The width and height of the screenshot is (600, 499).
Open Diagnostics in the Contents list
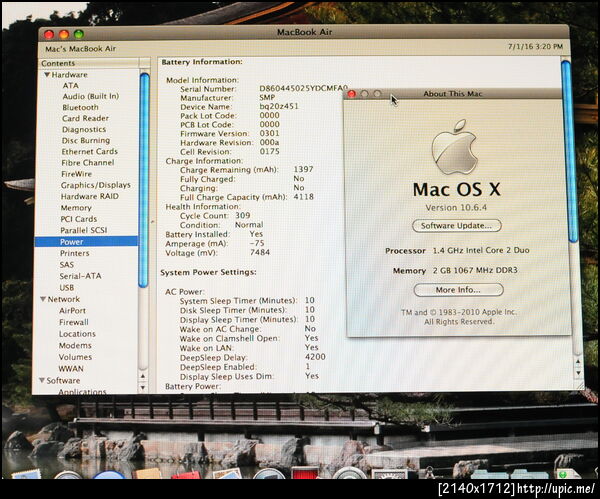[84, 130]
